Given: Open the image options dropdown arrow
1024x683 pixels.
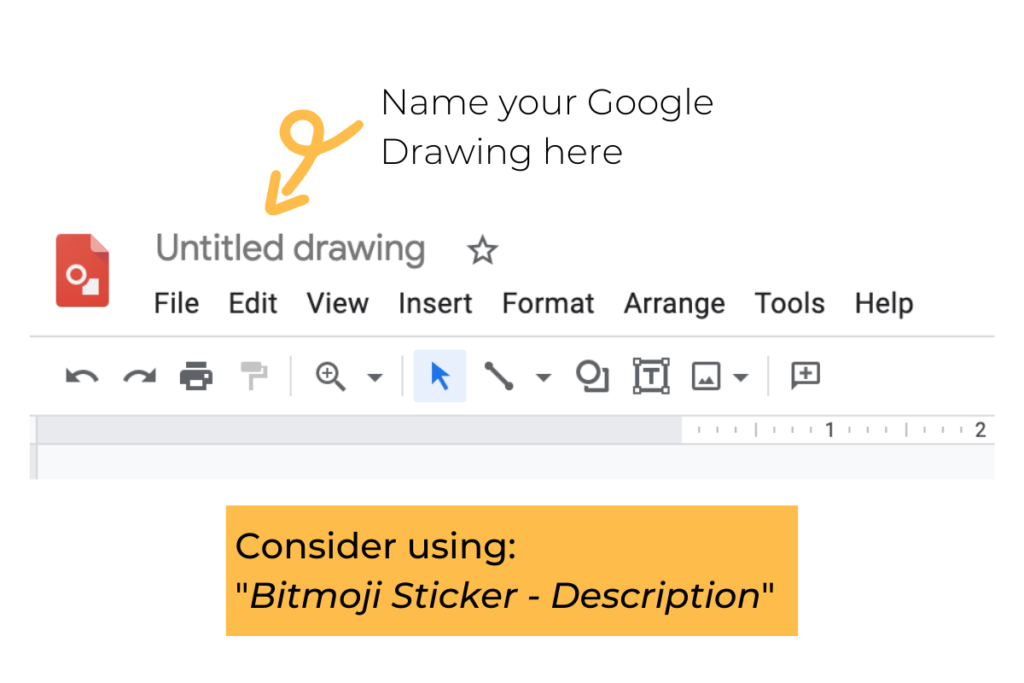Looking at the screenshot, I should click(741, 378).
